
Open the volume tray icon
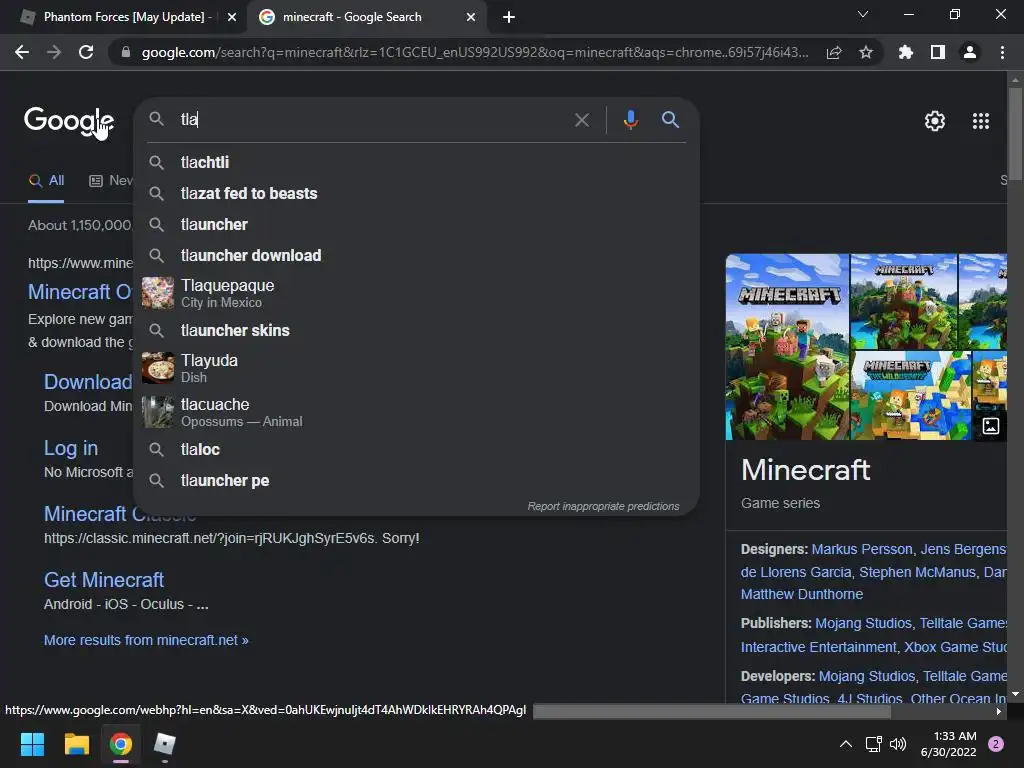pyautogui.click(x=898, y=744)
